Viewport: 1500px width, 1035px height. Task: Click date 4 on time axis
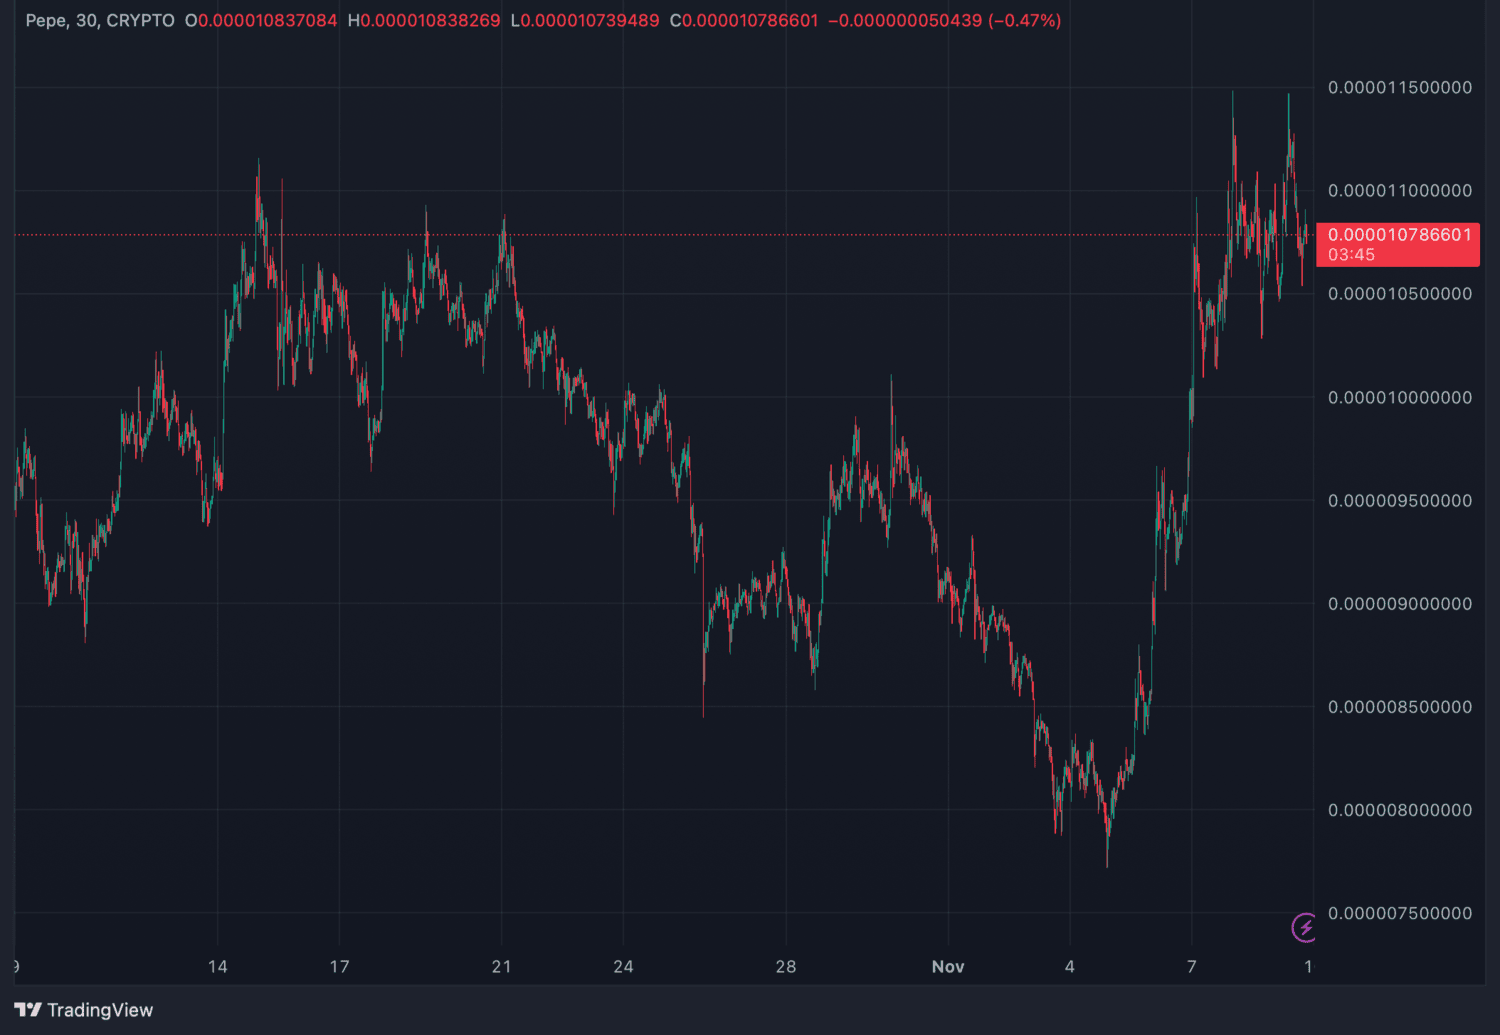[x=1069, y=967]
